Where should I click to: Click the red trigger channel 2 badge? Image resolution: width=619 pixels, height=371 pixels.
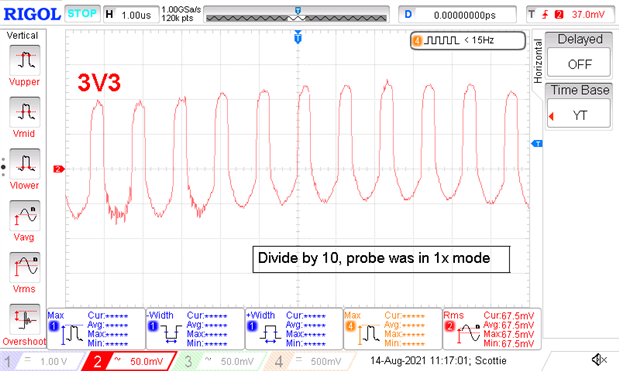point(559,15)
